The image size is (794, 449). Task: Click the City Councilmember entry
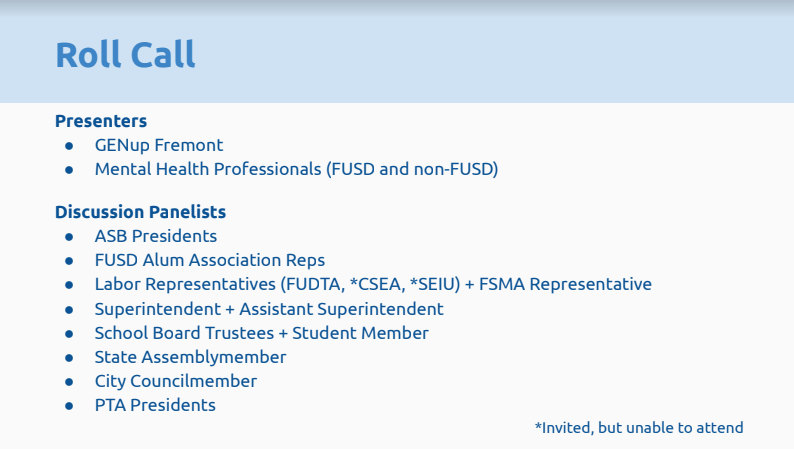point(176,381)
